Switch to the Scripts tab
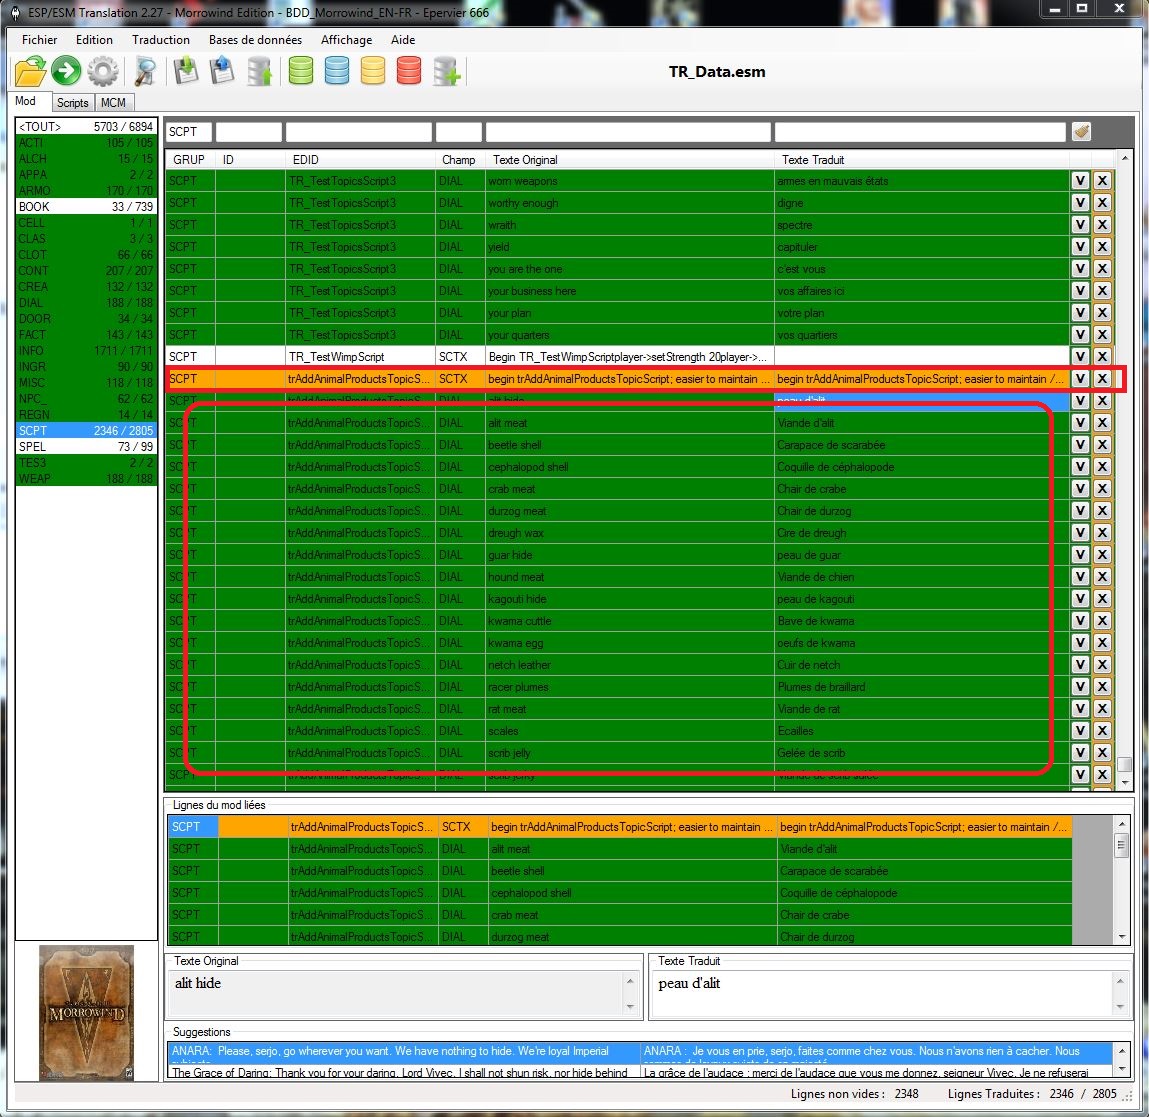 coord(72,102)
